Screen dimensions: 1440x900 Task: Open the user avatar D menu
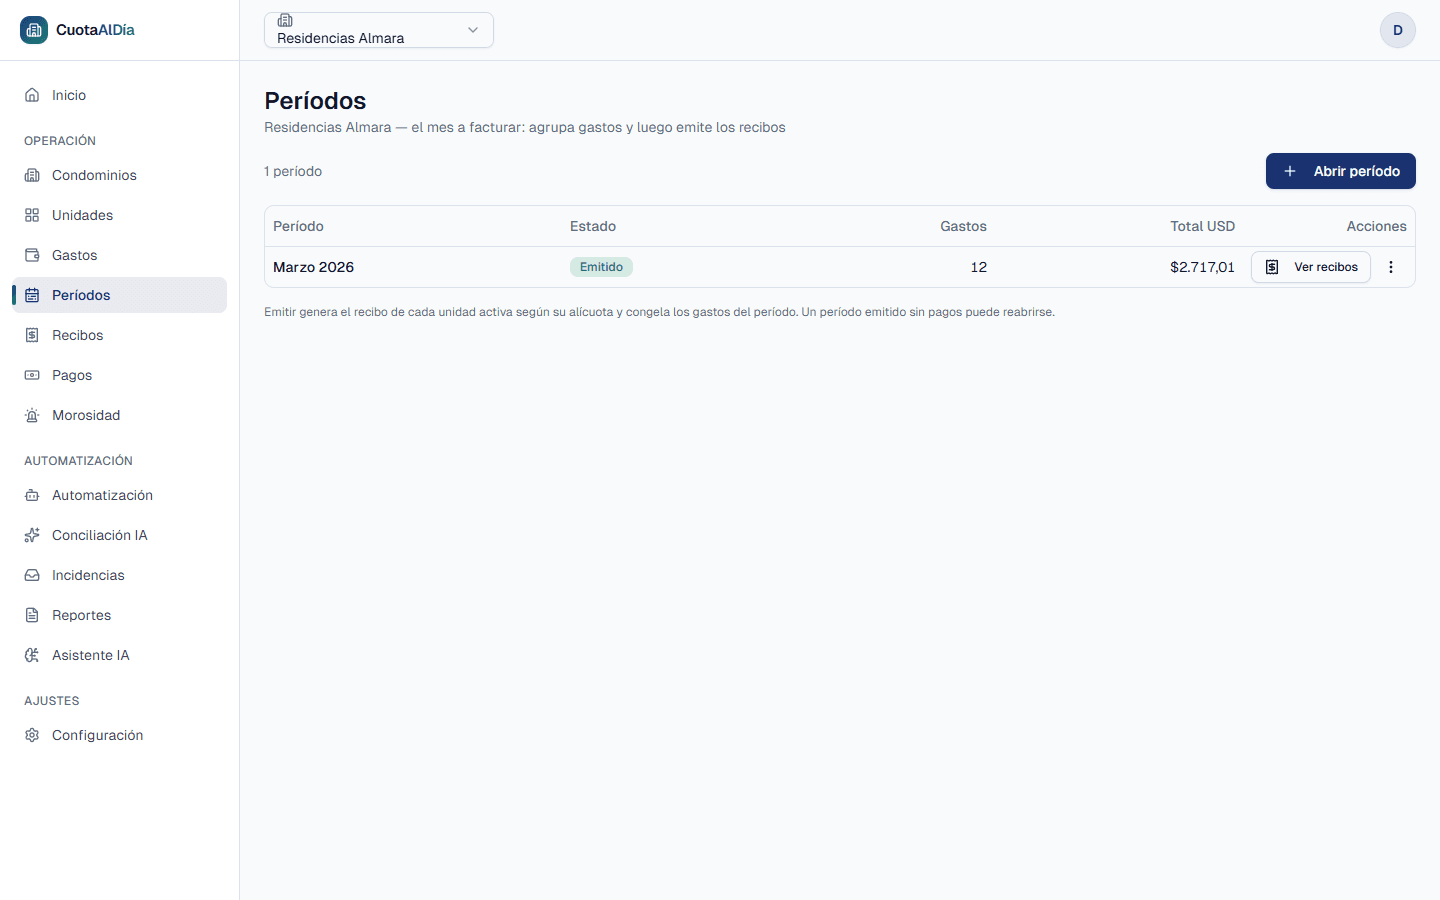click(x=1398, y=30)
